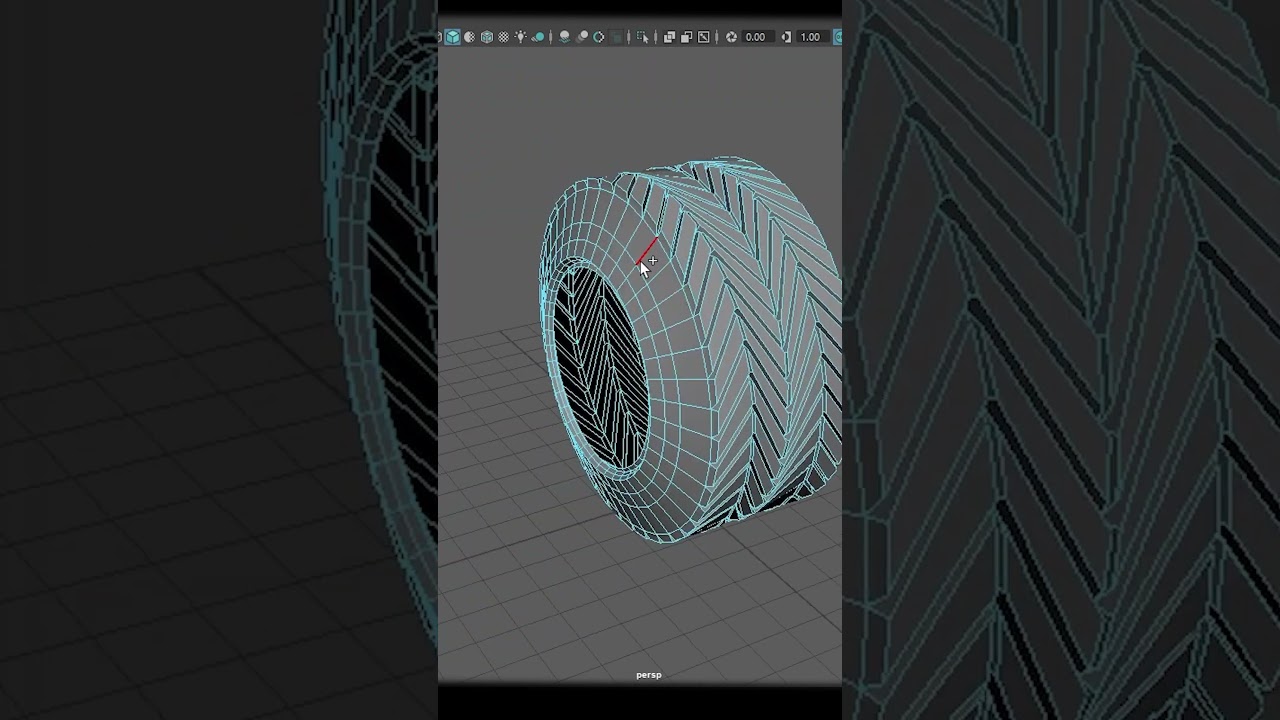1280x720 pixels.
Task: Enable Wireframe on Shaded cube icon
Action: 487,37
